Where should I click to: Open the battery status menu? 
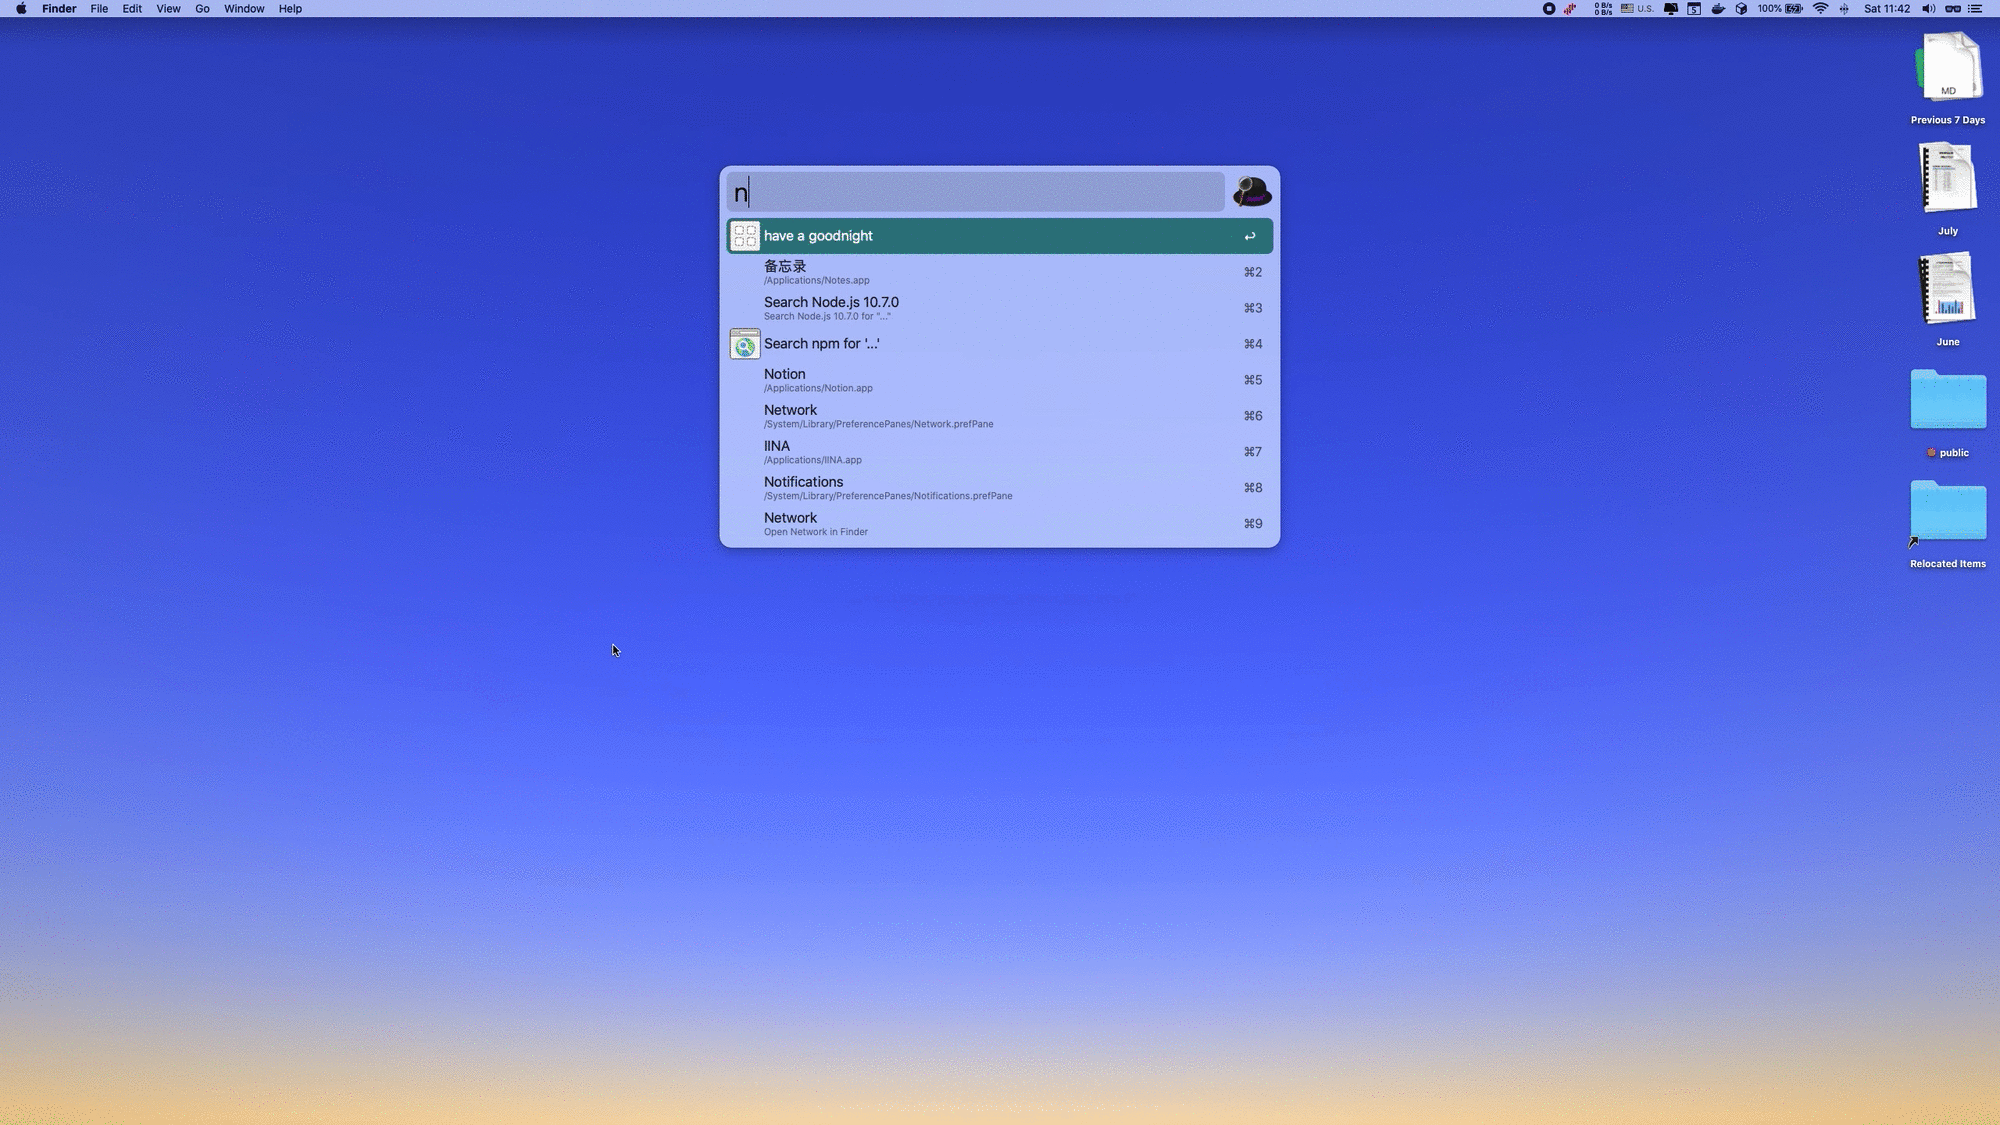tap(1780, 9)
